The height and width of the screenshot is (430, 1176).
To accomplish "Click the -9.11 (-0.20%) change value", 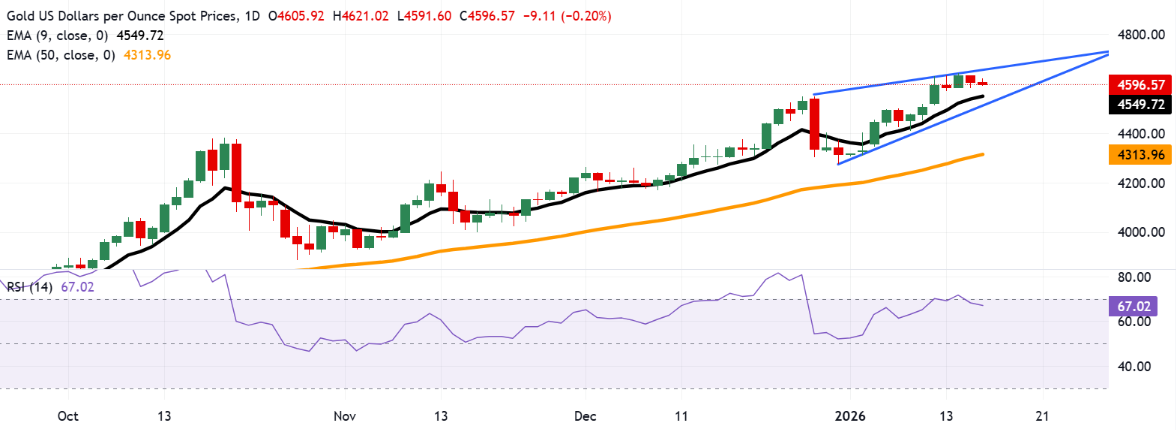I will [x=577, y=17].
